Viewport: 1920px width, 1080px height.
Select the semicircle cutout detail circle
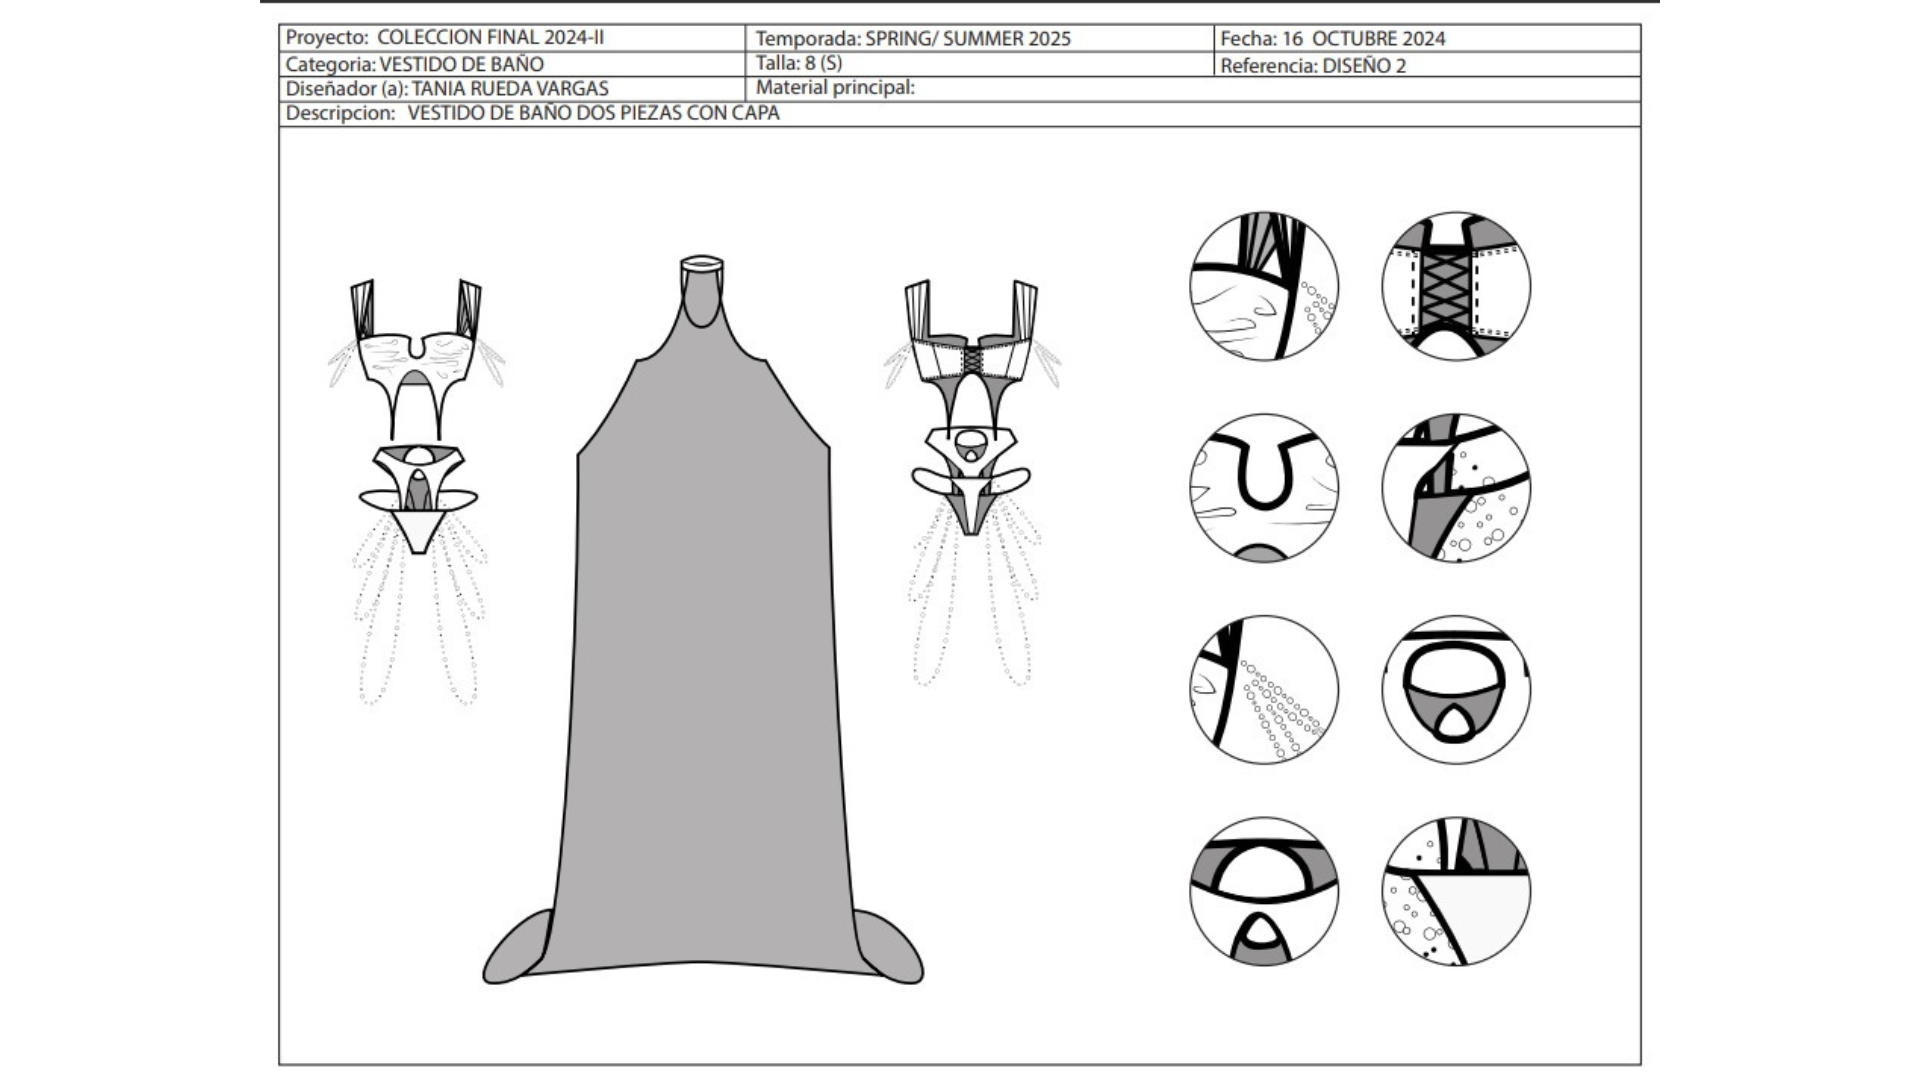(1264, 891)
